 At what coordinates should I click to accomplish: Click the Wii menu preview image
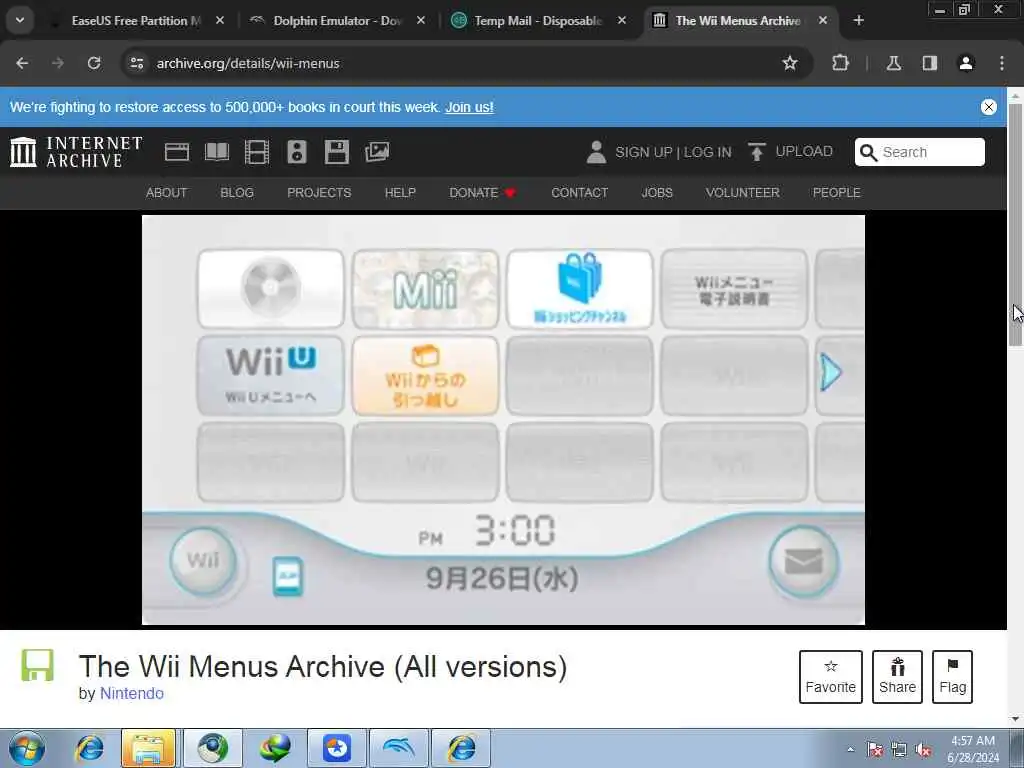[503, 420]
